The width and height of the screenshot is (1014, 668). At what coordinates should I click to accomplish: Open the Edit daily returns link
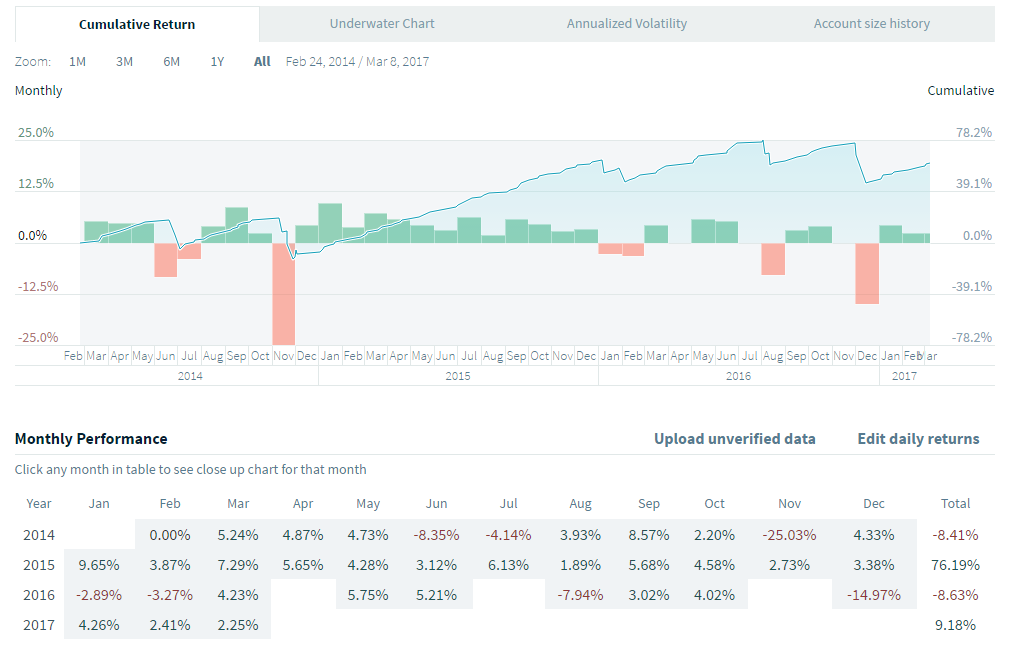(918, 439)
